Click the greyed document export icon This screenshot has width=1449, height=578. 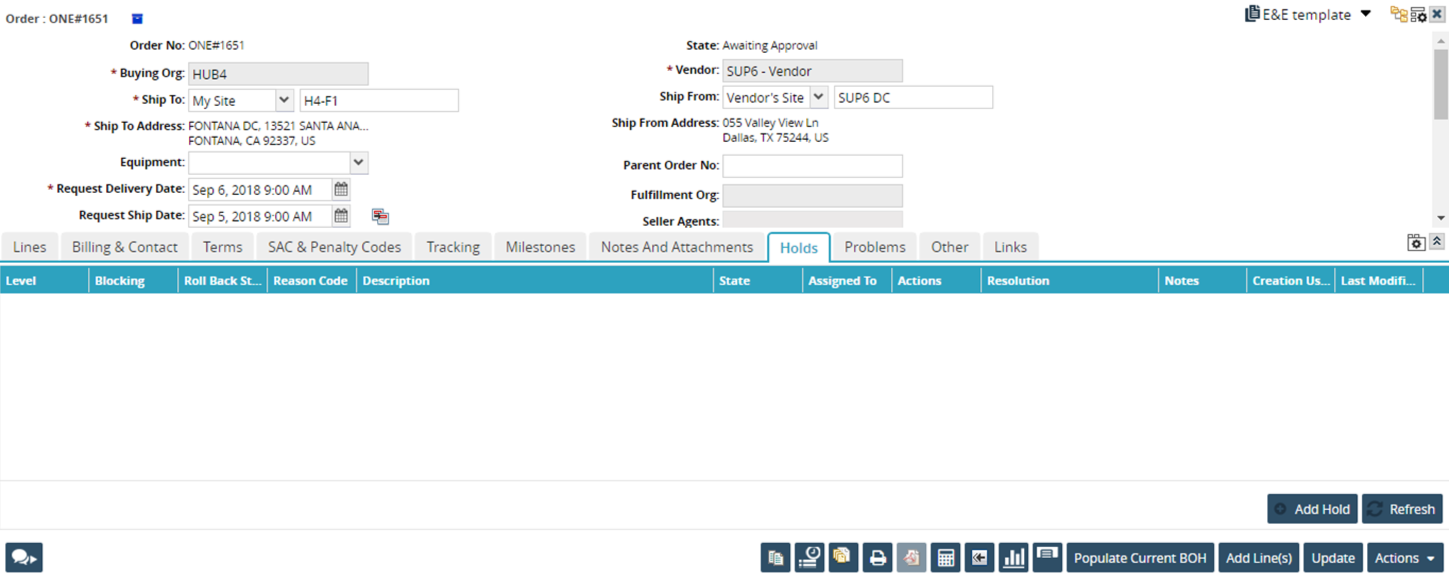[911, 558]
